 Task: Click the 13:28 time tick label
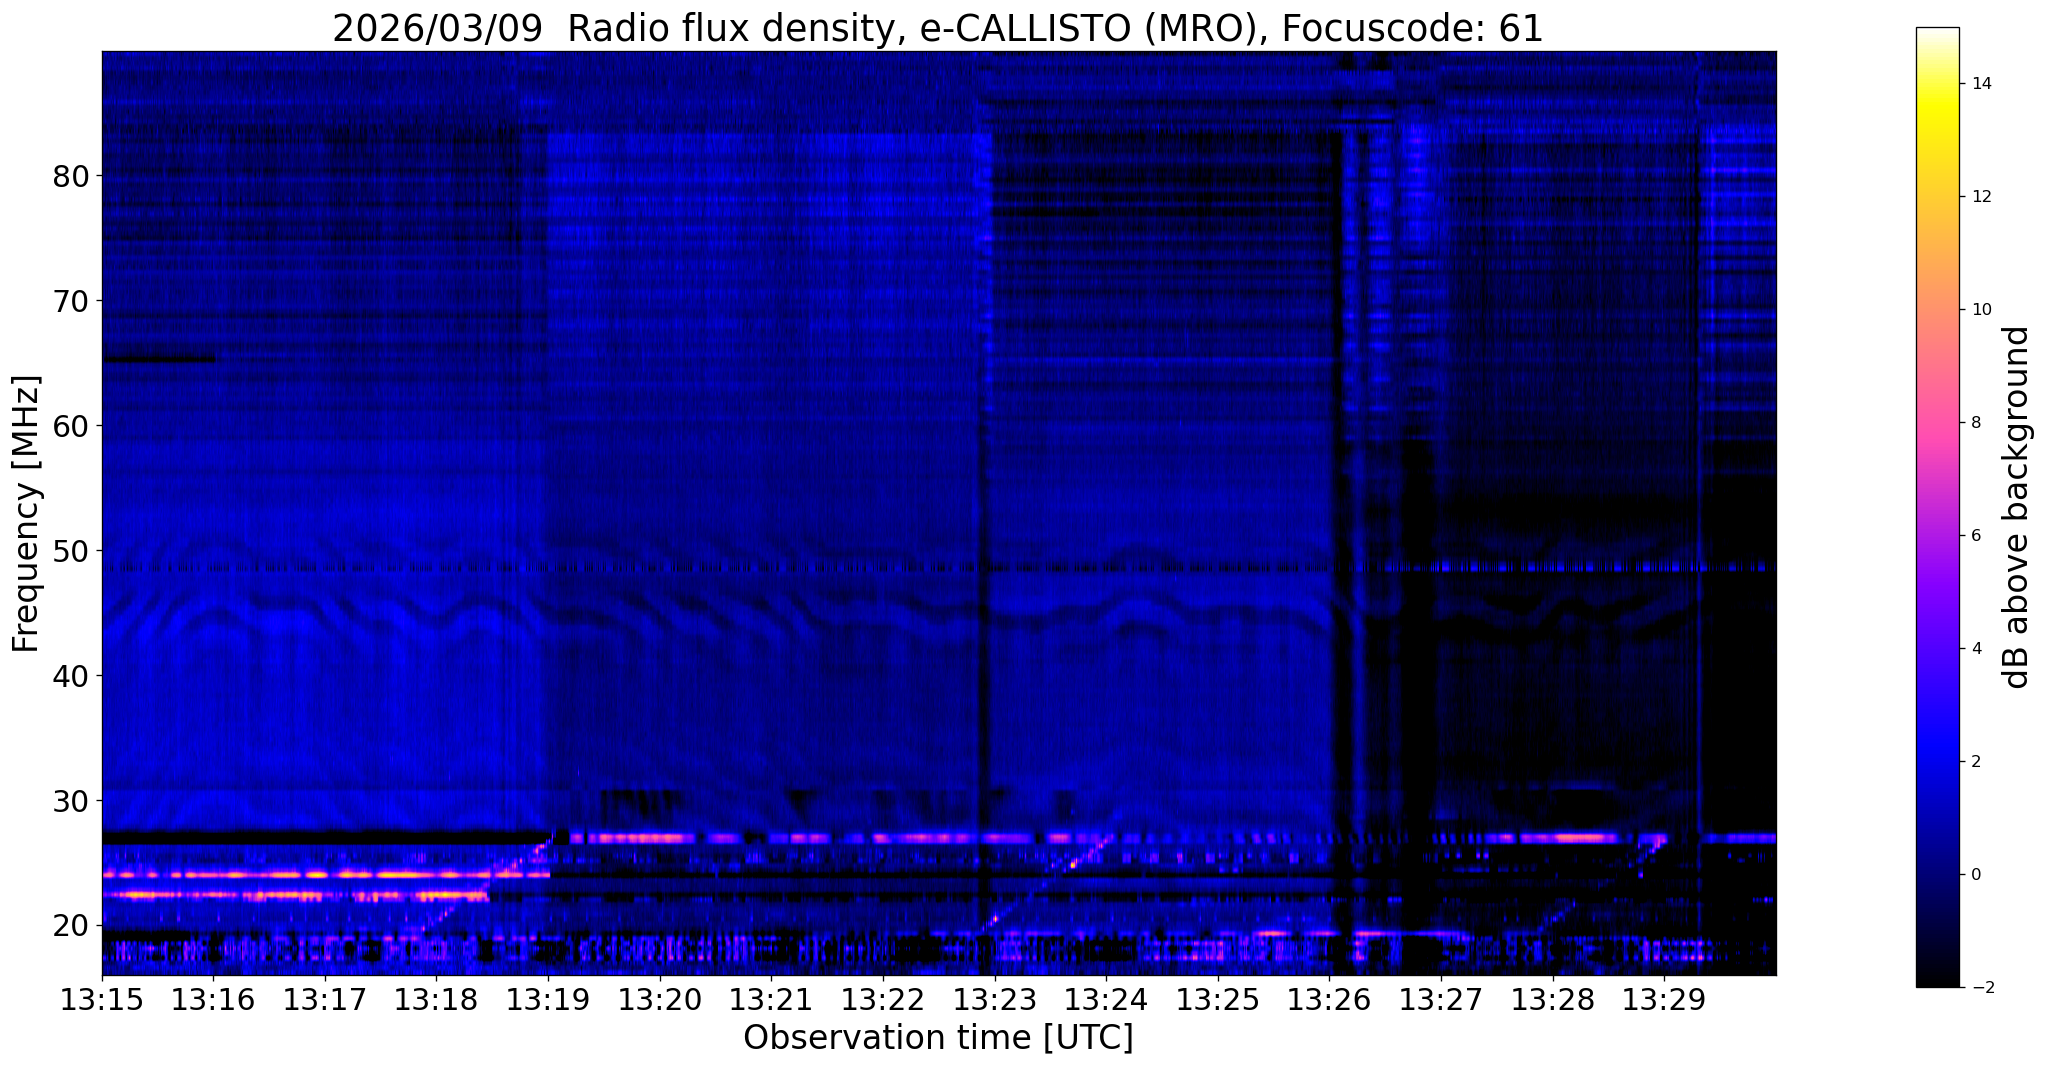1552,1000
